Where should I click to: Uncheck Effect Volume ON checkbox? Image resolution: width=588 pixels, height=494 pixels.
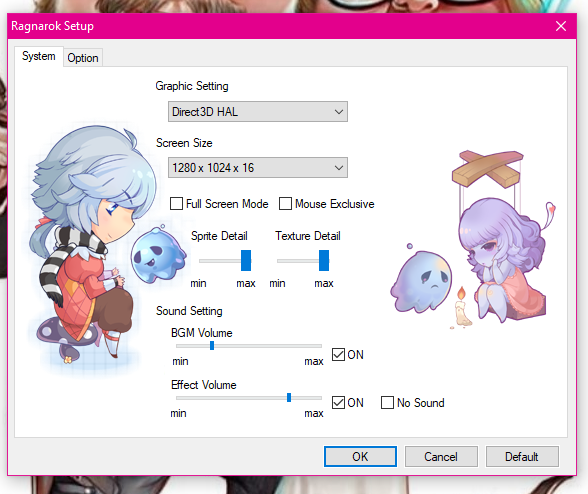(338, 402)
